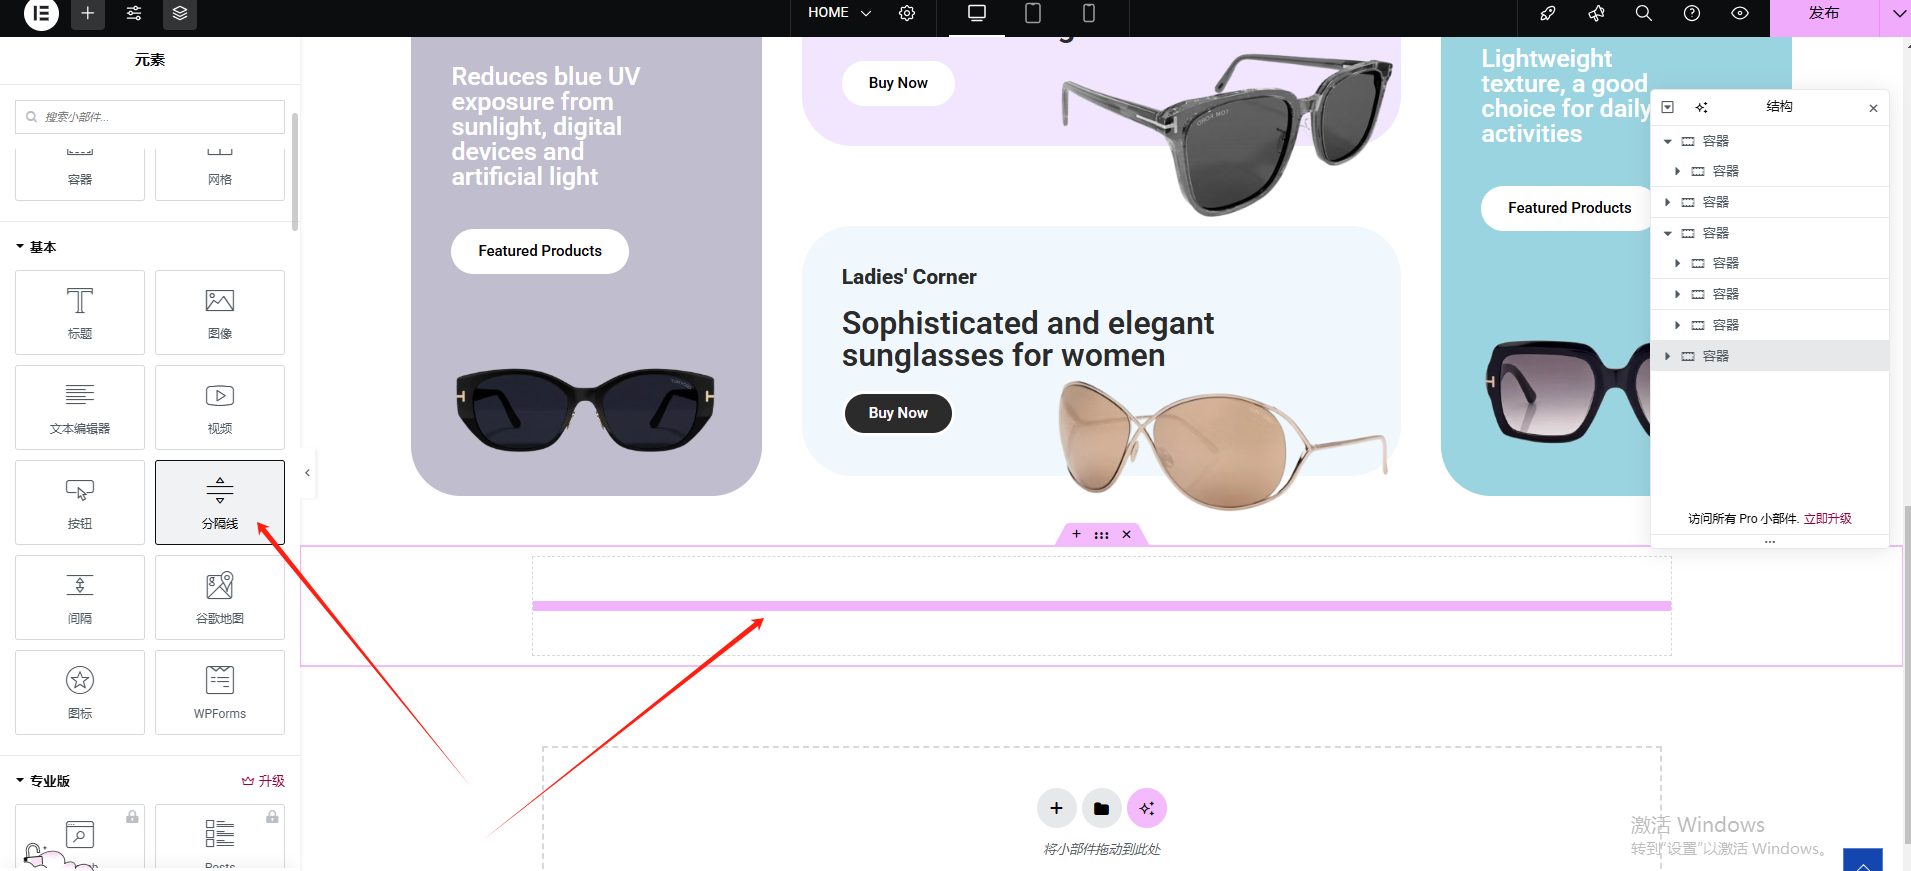Viewport: 1911px width, 871px height.
Task: Click the 立即升级 upgrade link
Action: pyautogui.click(x=1827, y=519)
